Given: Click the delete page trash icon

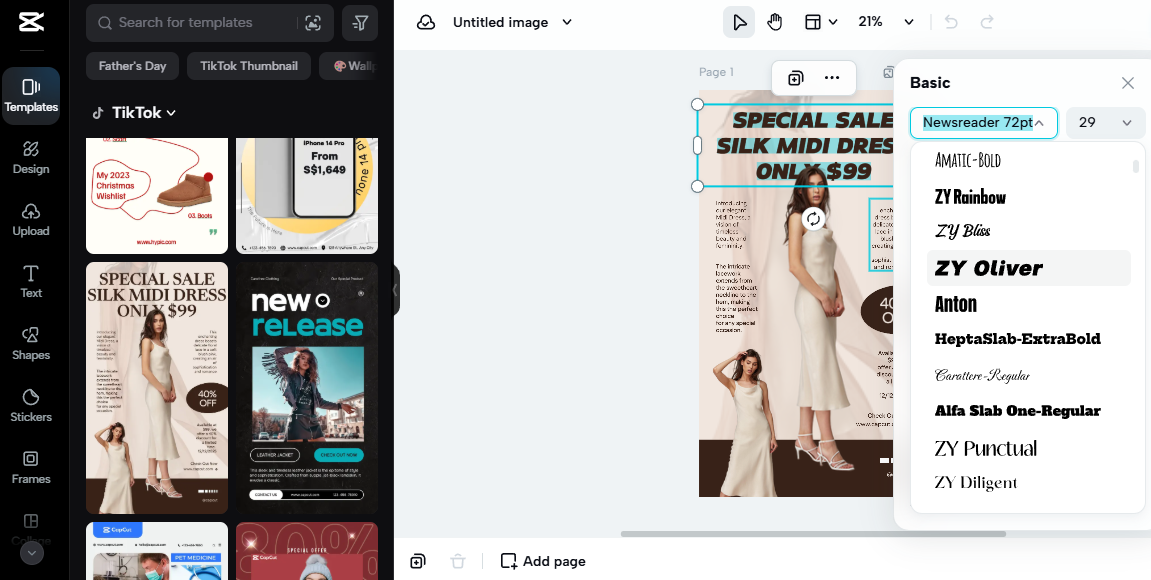Looking at the screenshot, I should click(x=458, y=562).
